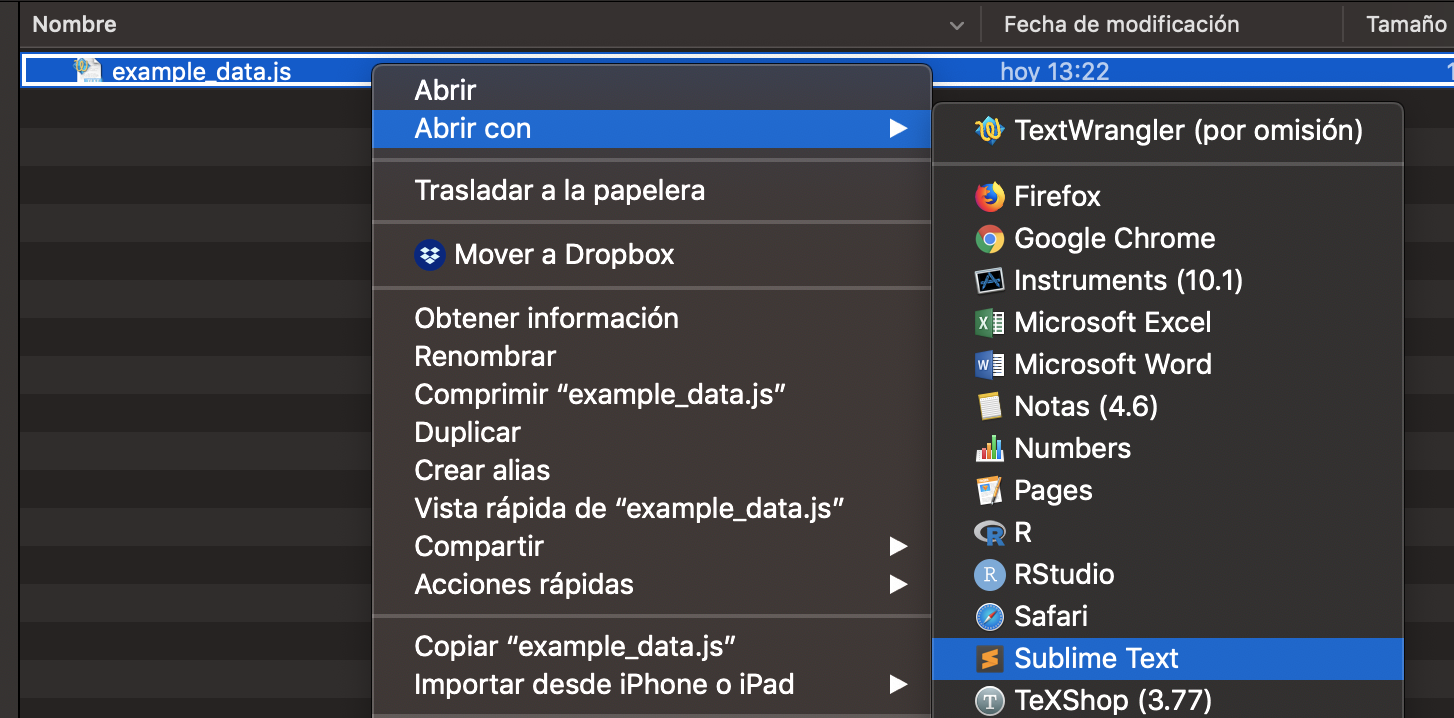
Task: Open file with Notas (4.6) label
Action: 1086,407
